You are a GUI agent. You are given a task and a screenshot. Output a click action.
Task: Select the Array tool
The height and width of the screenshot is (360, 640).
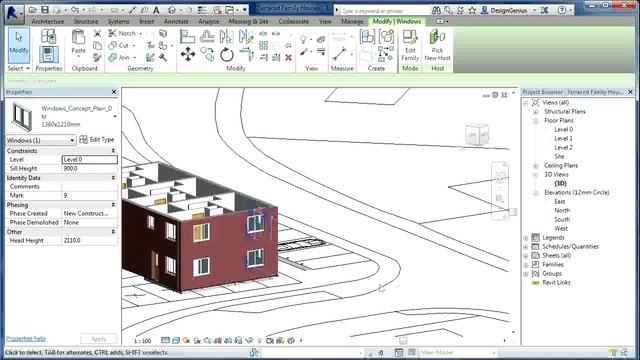264,45
